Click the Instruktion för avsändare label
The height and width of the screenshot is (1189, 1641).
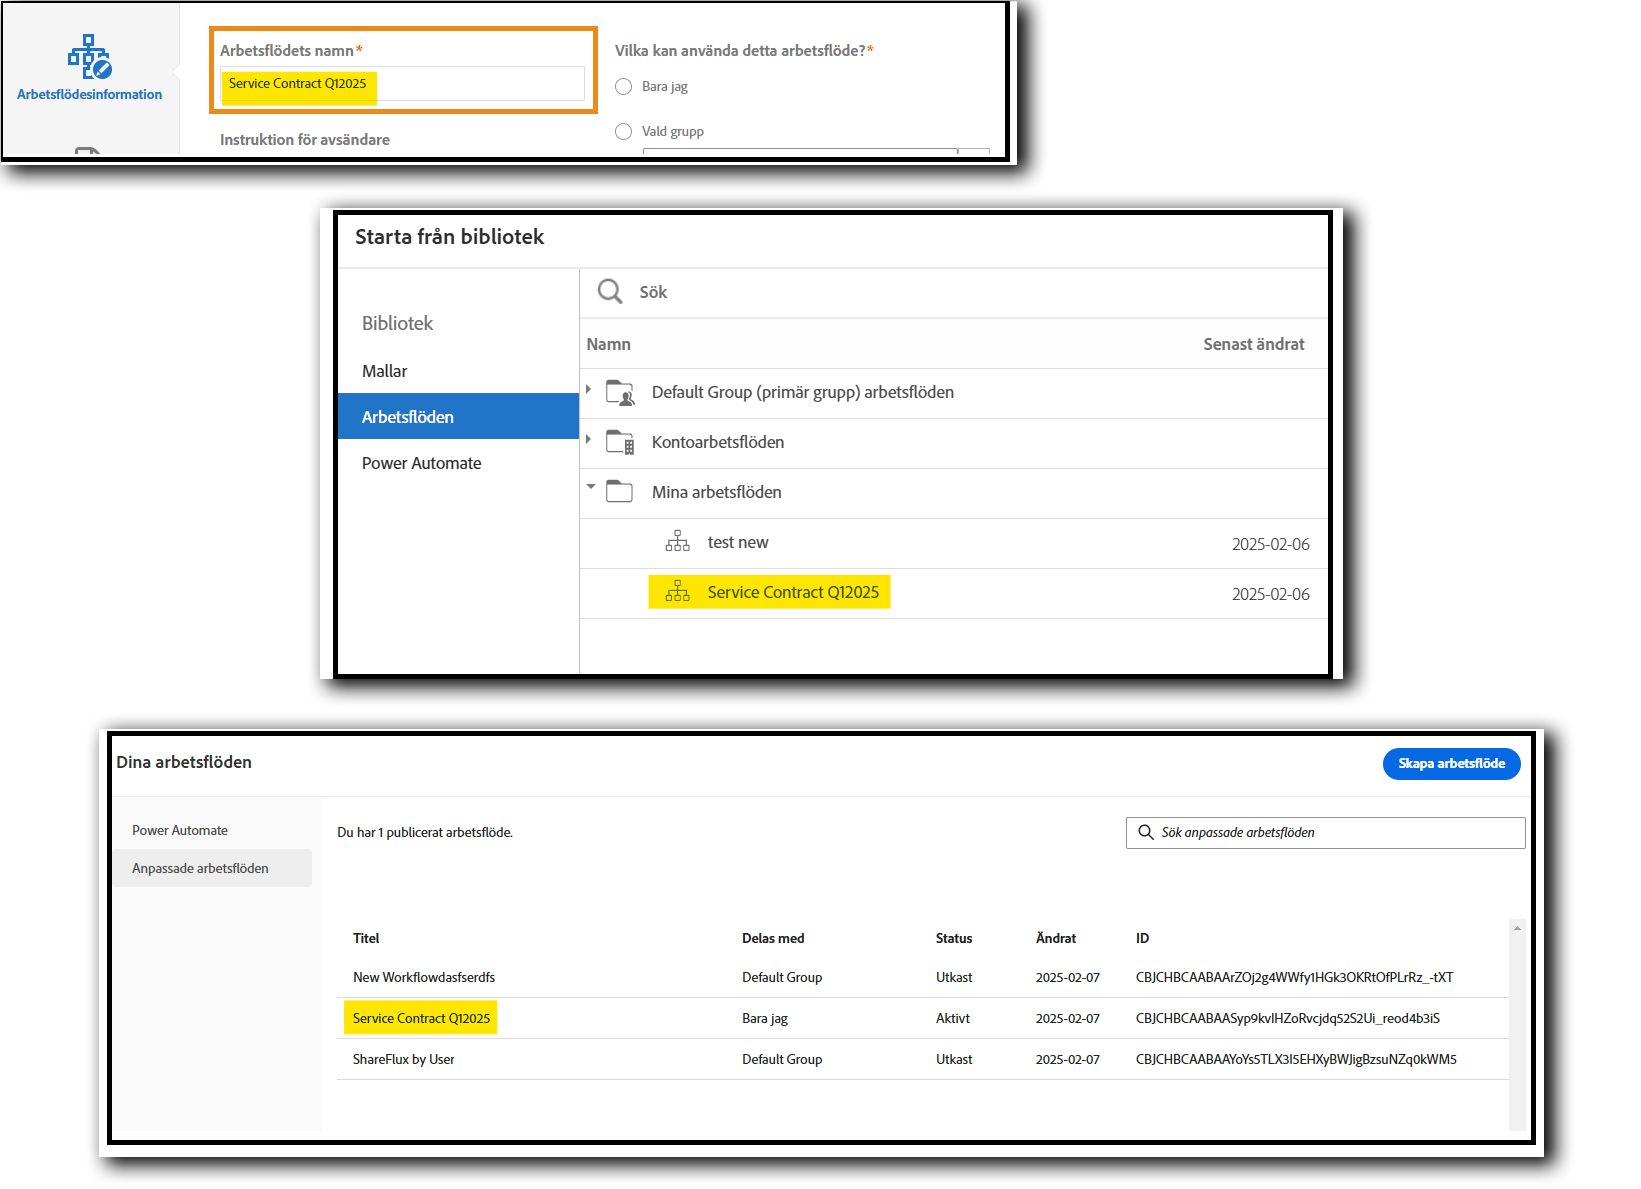tap(305, 140)
